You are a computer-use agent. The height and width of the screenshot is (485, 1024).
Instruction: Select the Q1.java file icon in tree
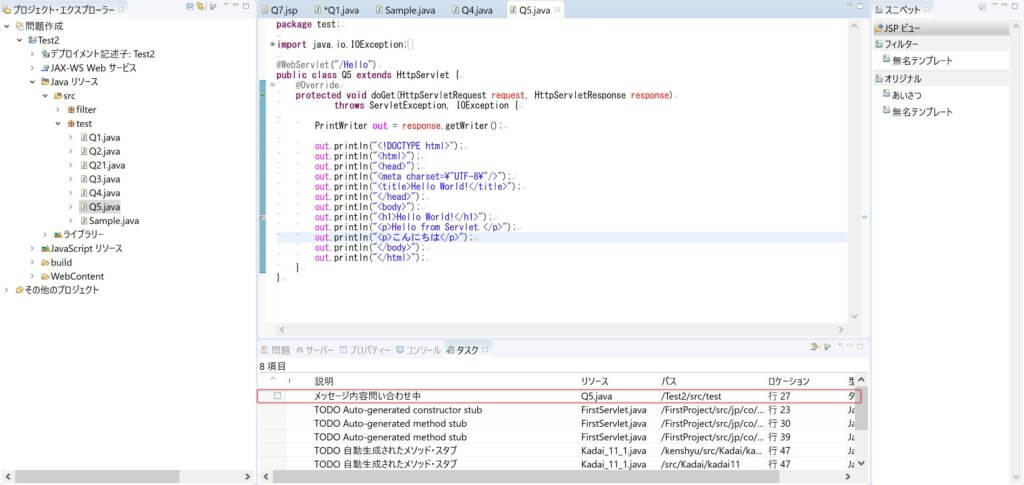(84, 138)
